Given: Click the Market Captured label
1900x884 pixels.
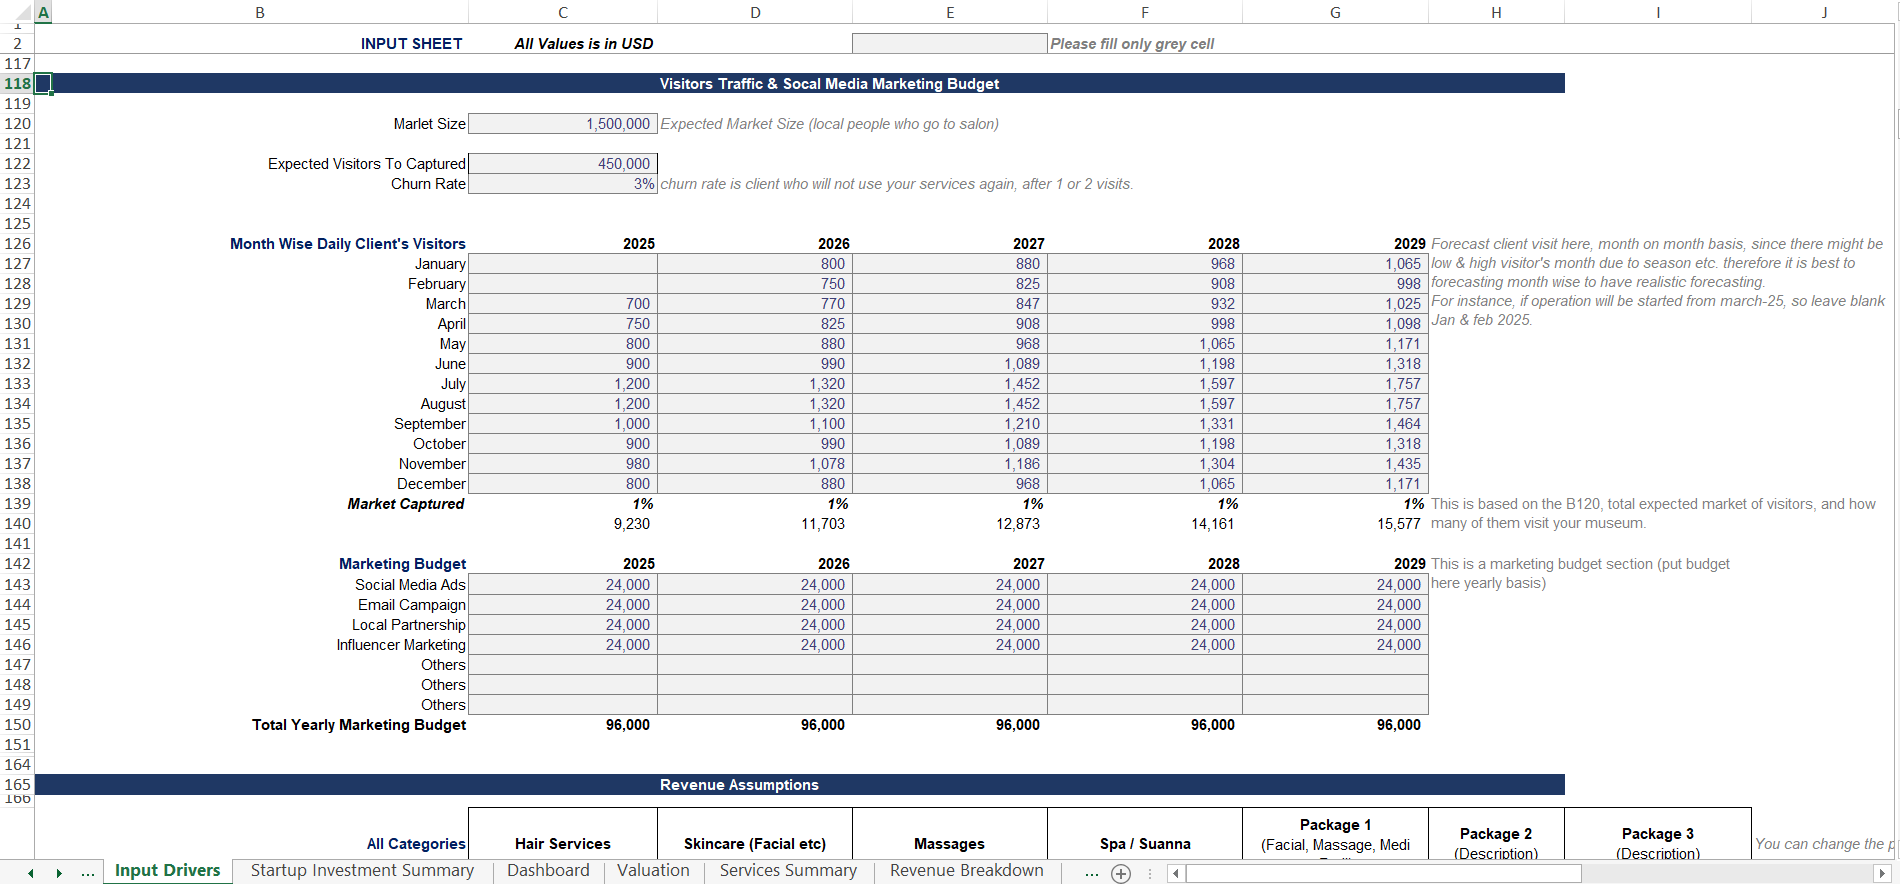Looking at the screenshot, I should [406, 504].
